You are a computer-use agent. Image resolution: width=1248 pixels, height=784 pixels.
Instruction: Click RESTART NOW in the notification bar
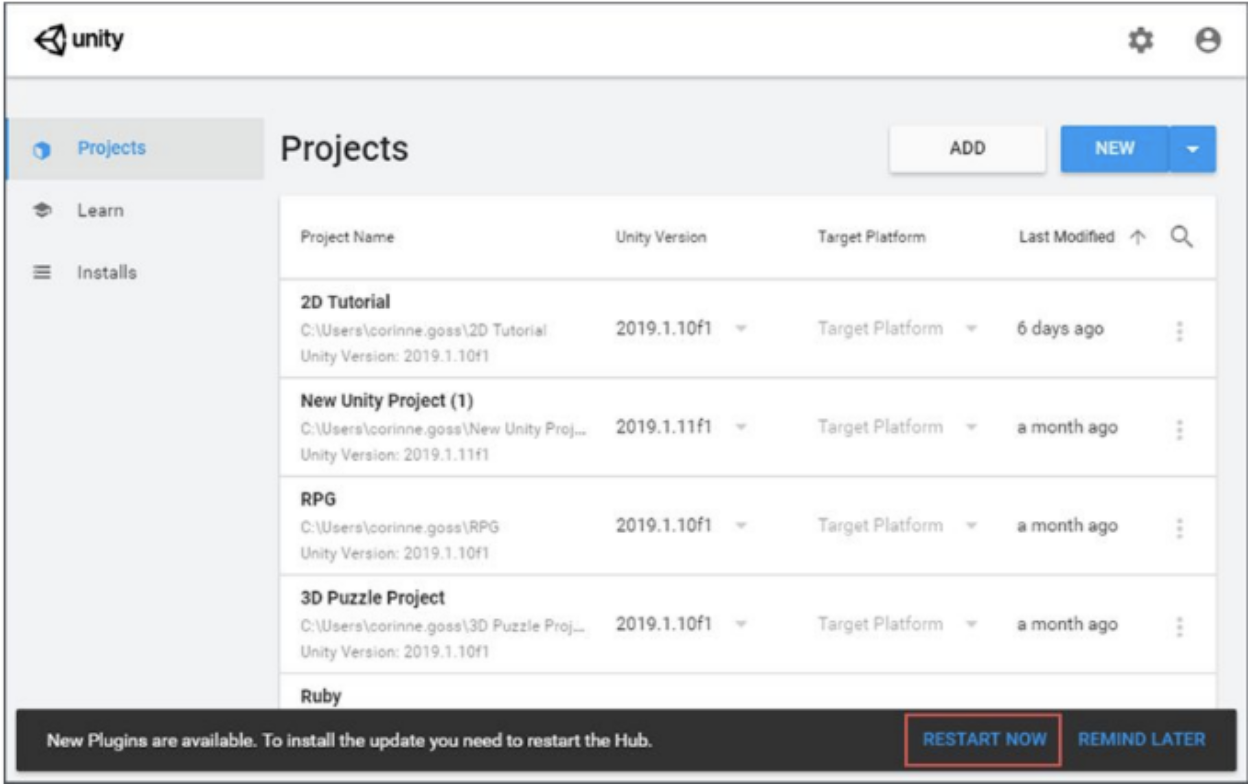click(984, 740)
